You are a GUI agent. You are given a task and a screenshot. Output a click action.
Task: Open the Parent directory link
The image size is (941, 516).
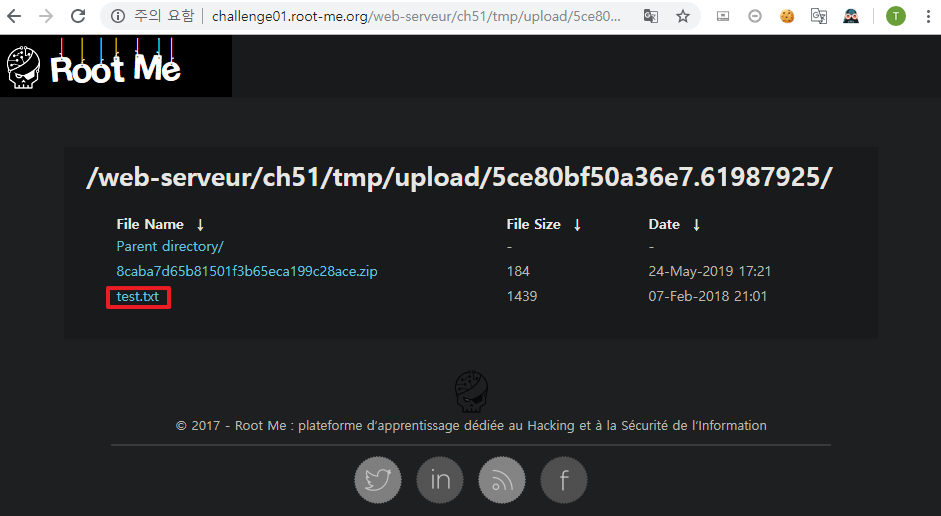(170, 247)
